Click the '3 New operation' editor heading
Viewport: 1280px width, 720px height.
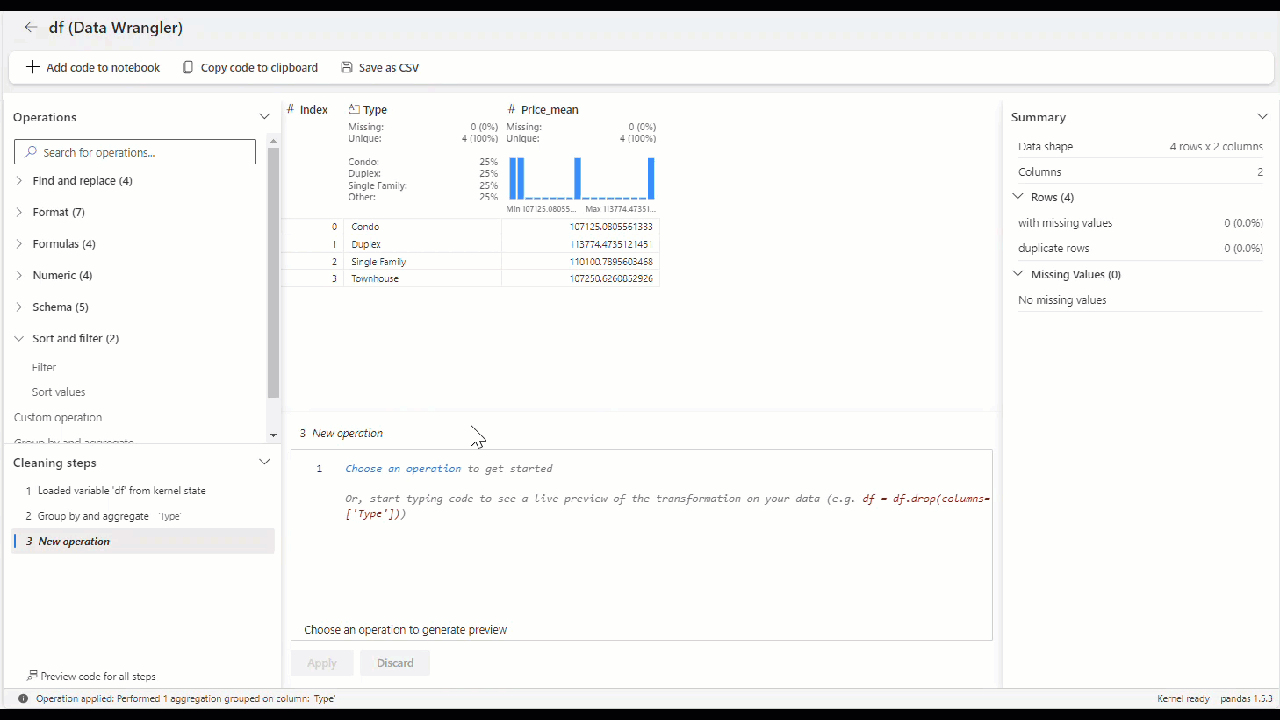tap(341, 433)
